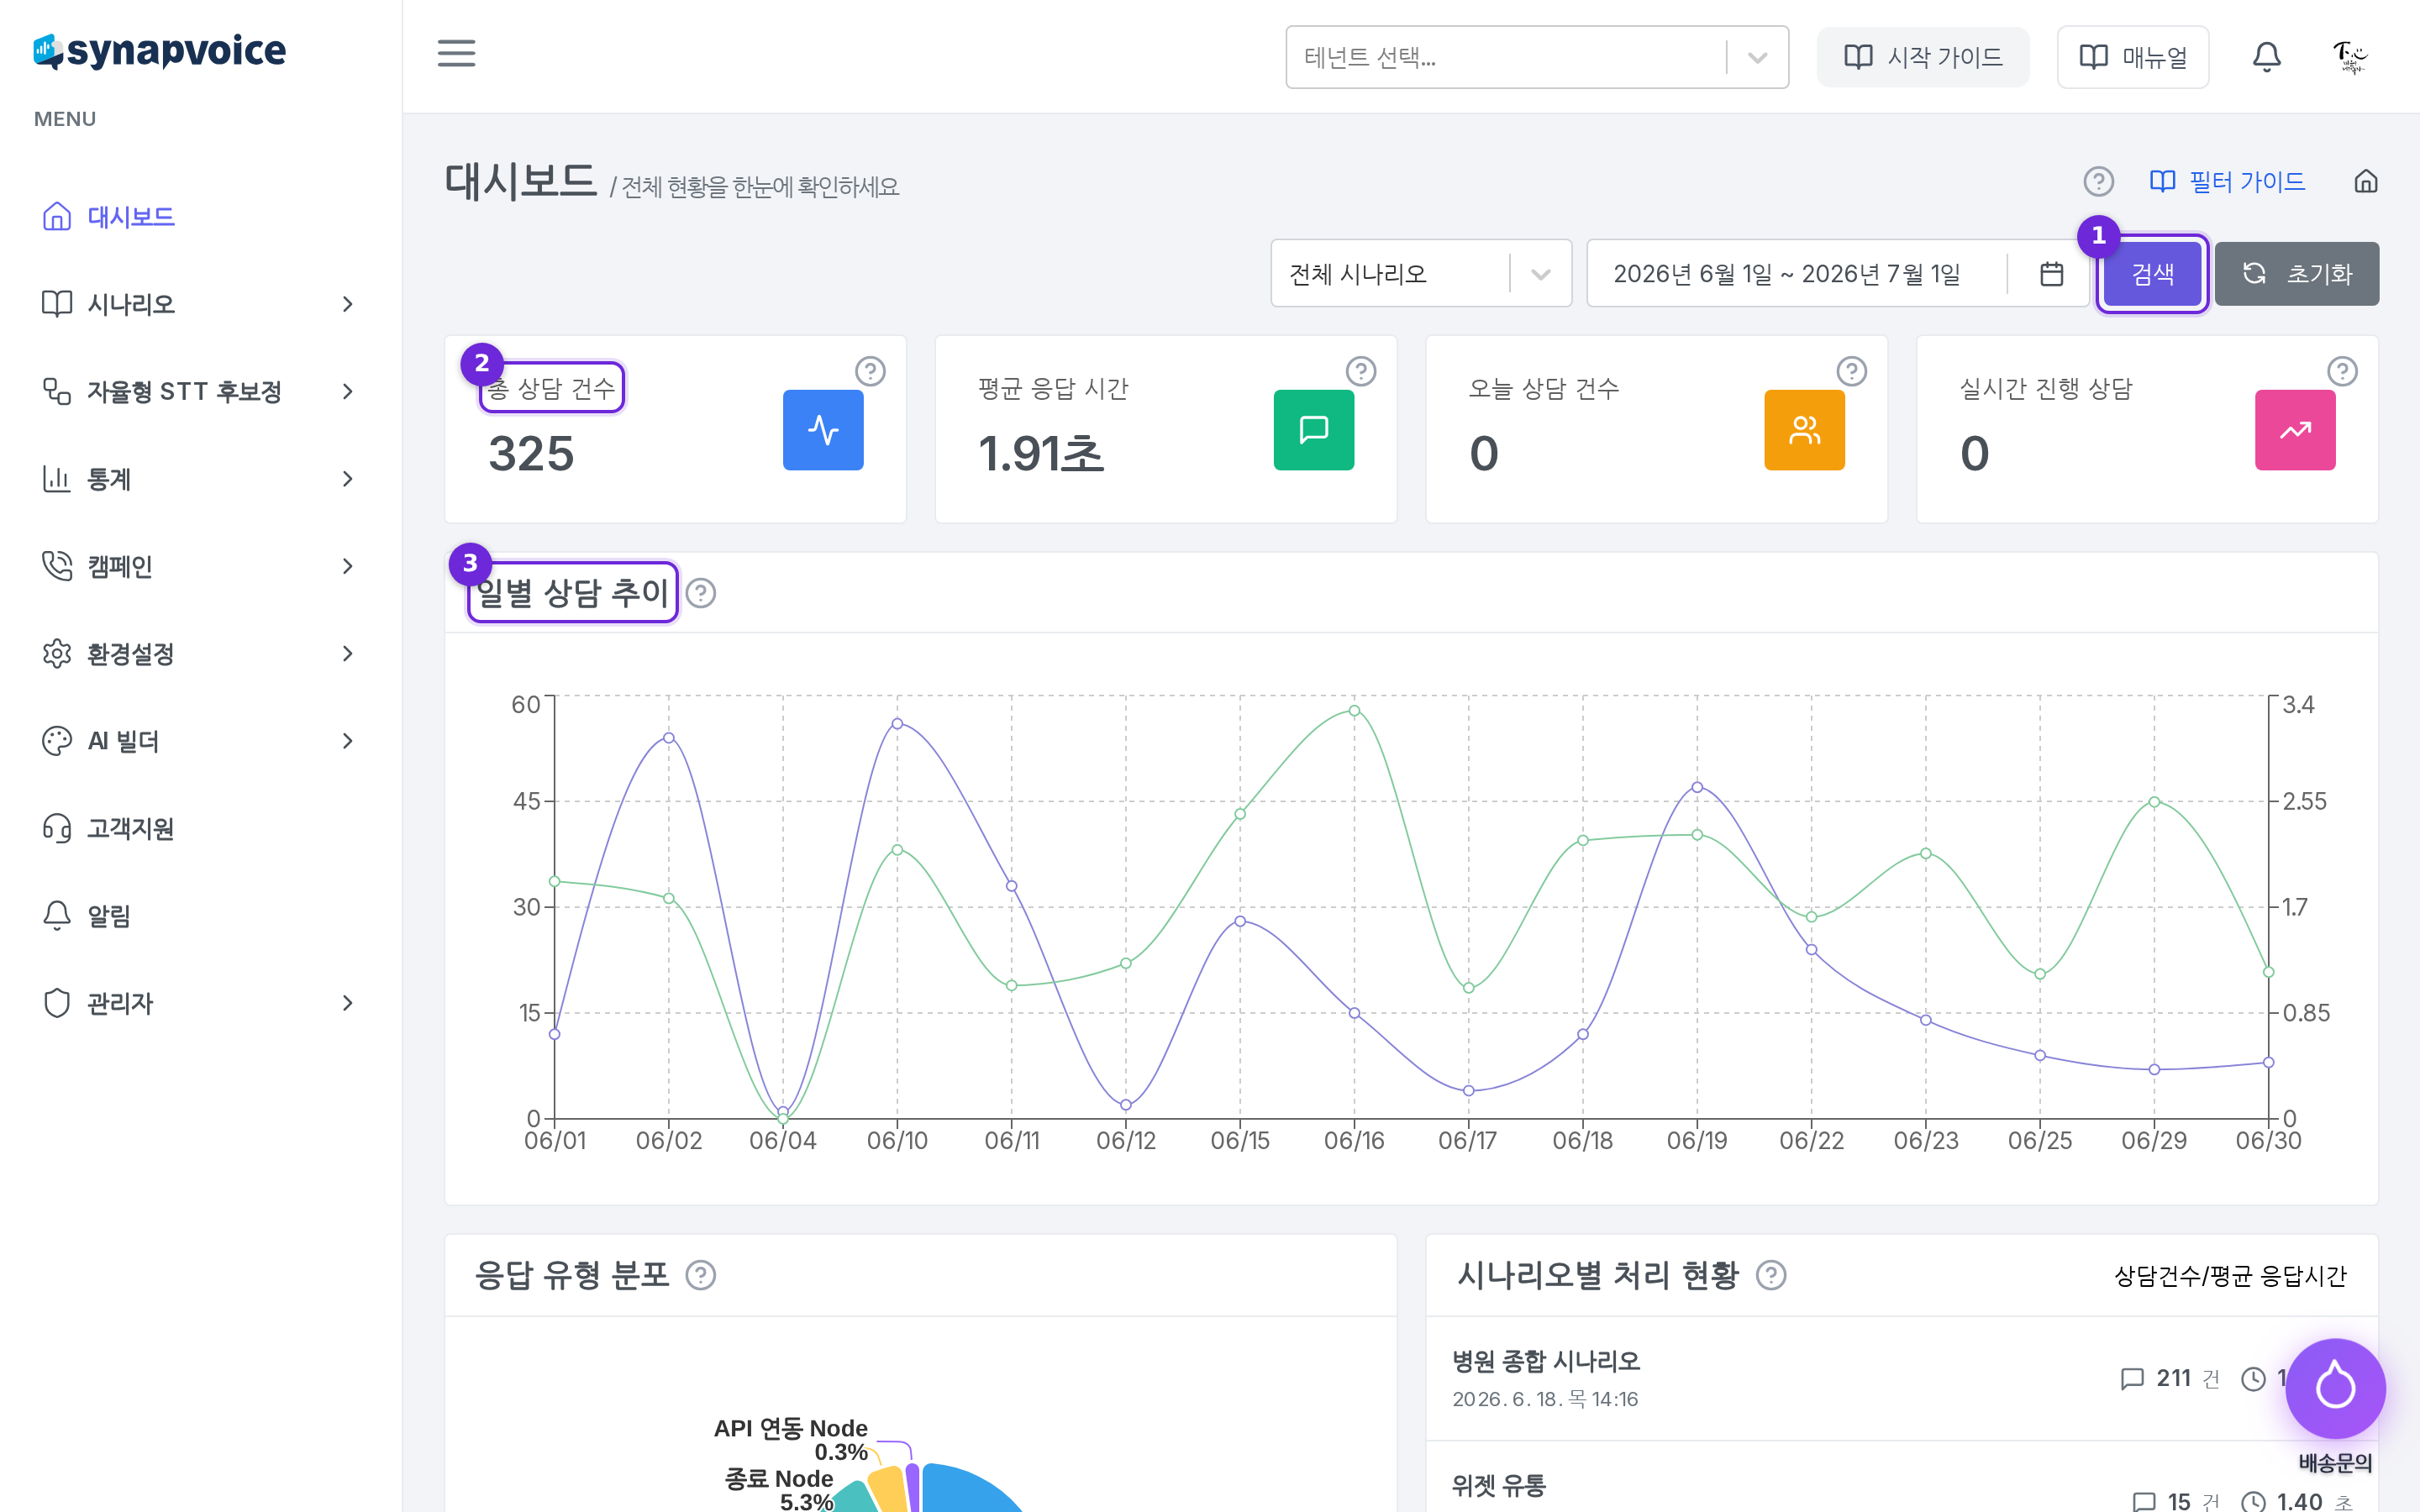Click the 초기화 reset button
The height and width of the screenshot is (1512, 2420).
pos(2296,274)
